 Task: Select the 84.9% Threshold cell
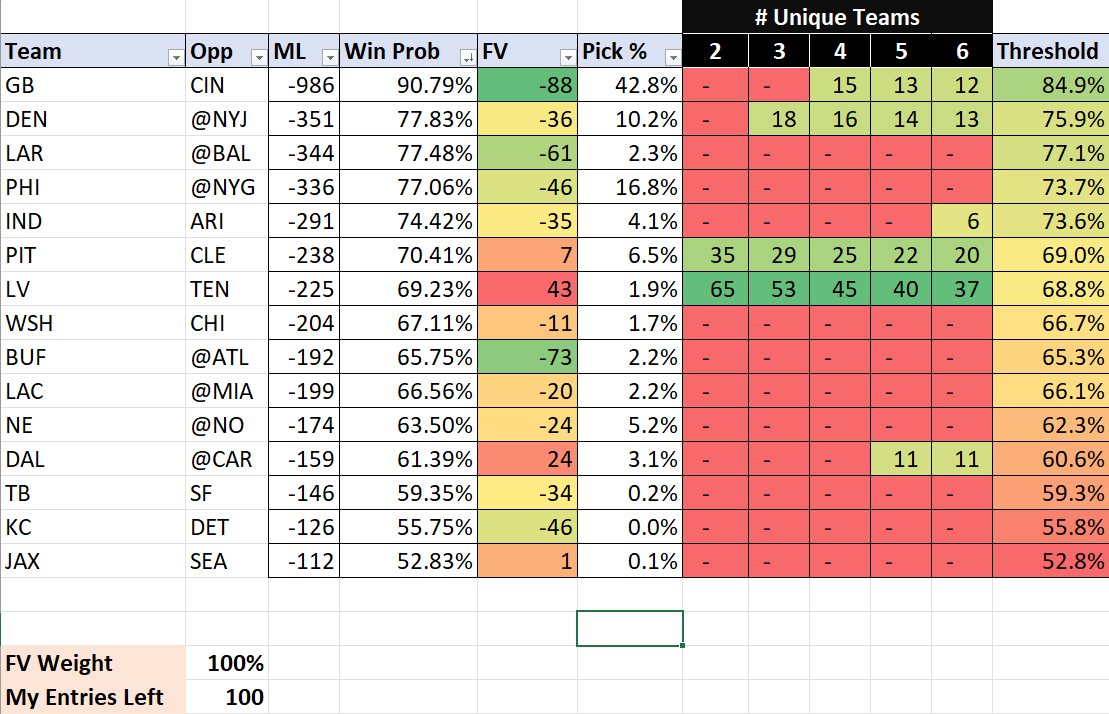pyautogui.click(x=1050, y=85)
